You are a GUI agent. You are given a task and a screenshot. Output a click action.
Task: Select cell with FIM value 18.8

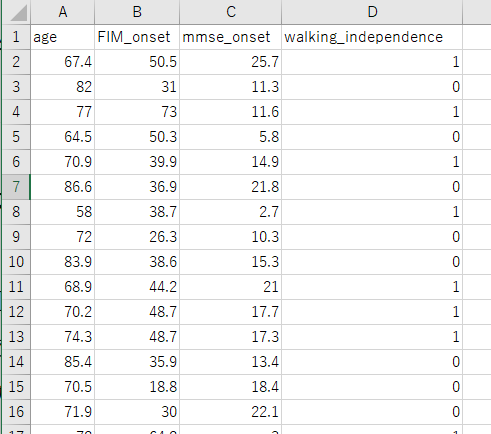(137, 387)
